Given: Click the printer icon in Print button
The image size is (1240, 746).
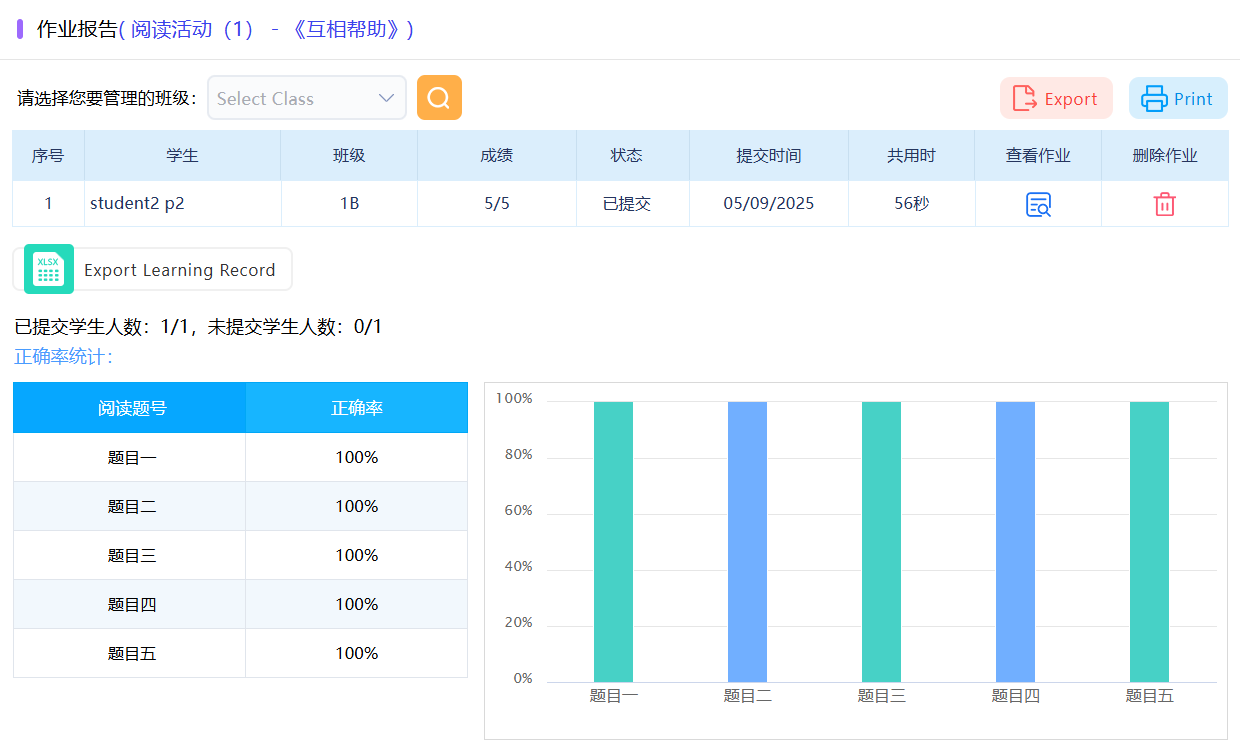Looking at the screenshot, I should 1155,99.
